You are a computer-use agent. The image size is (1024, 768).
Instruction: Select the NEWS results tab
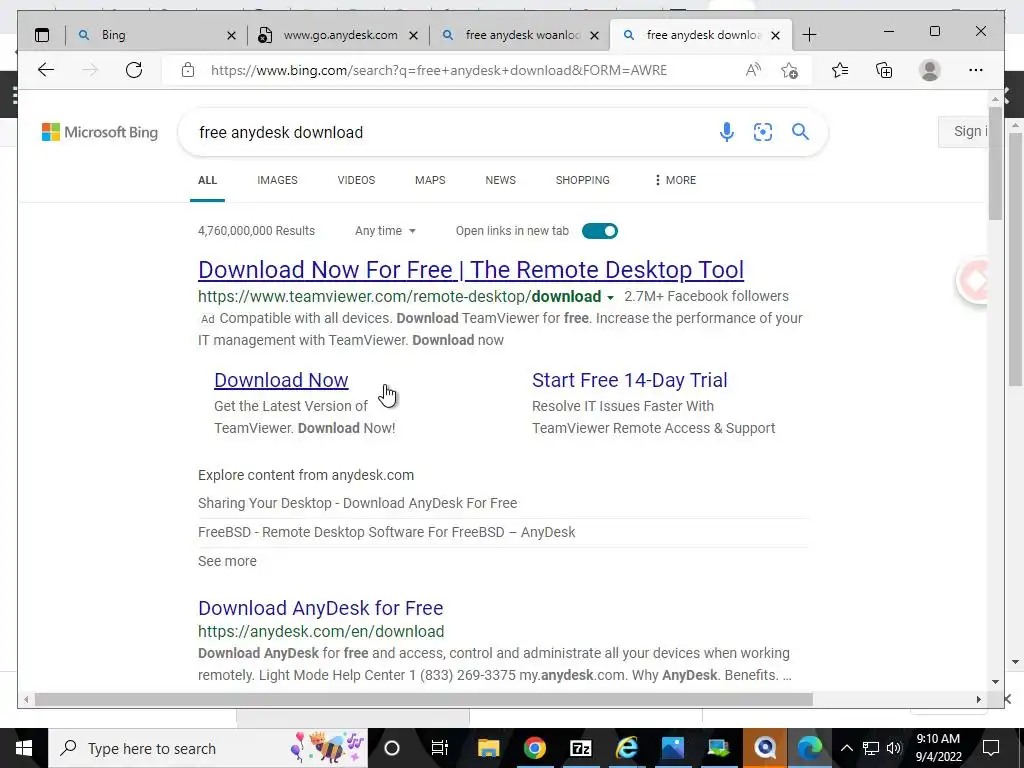click(500, 180)
